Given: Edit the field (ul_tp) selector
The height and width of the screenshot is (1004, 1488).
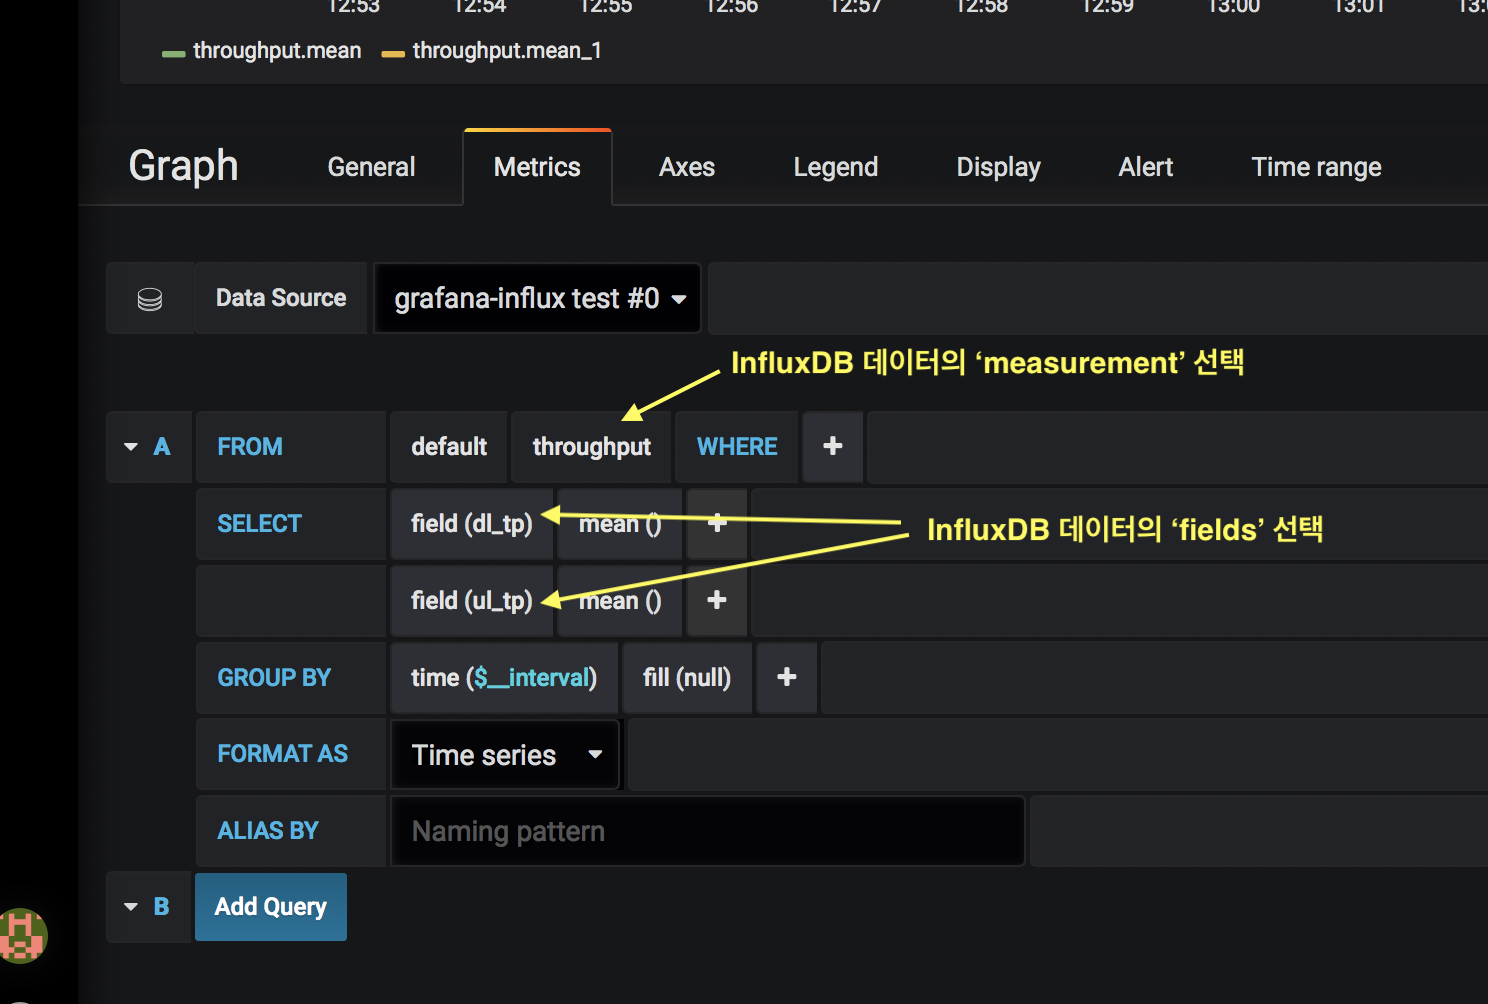Looking at the screenshot, I should 472,600.
